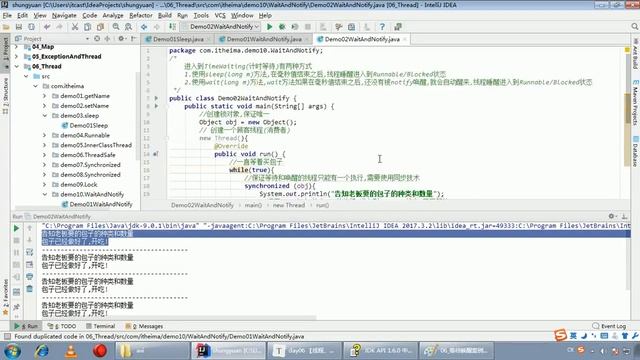Expand the demo01.getName package
The image size is (640, 360).
(x=45, y=96)
